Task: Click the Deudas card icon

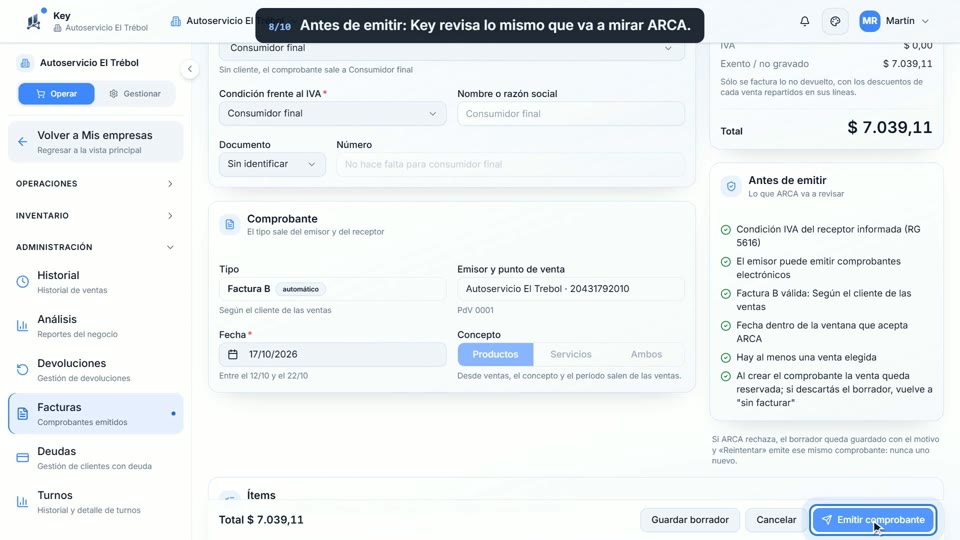Action: coord(23,458)
